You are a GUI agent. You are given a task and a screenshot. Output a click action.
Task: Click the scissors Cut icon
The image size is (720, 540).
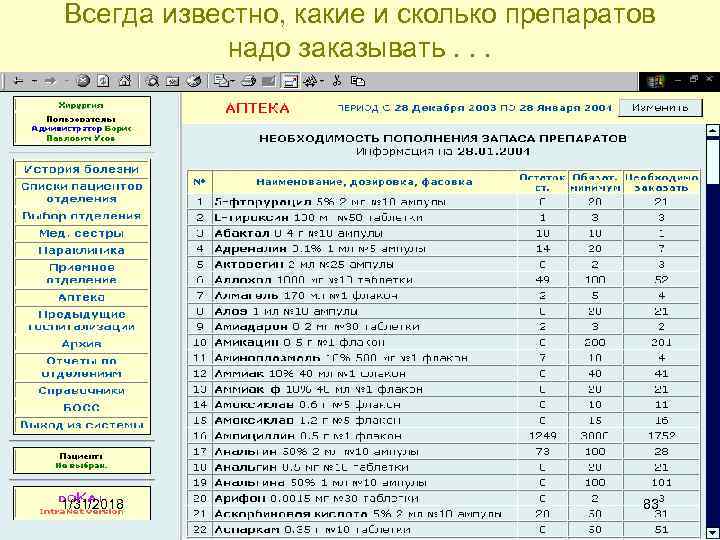pyautogui.click(x=337, y=81)
